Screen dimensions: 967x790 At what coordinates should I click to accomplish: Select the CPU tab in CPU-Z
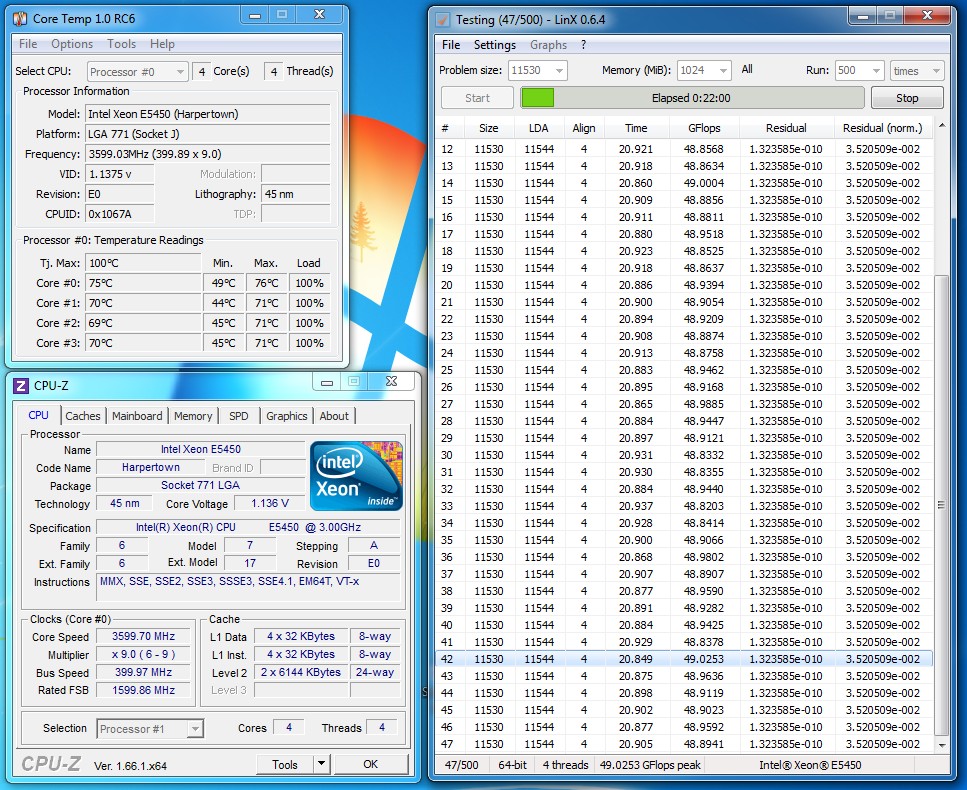click(38, 415)
